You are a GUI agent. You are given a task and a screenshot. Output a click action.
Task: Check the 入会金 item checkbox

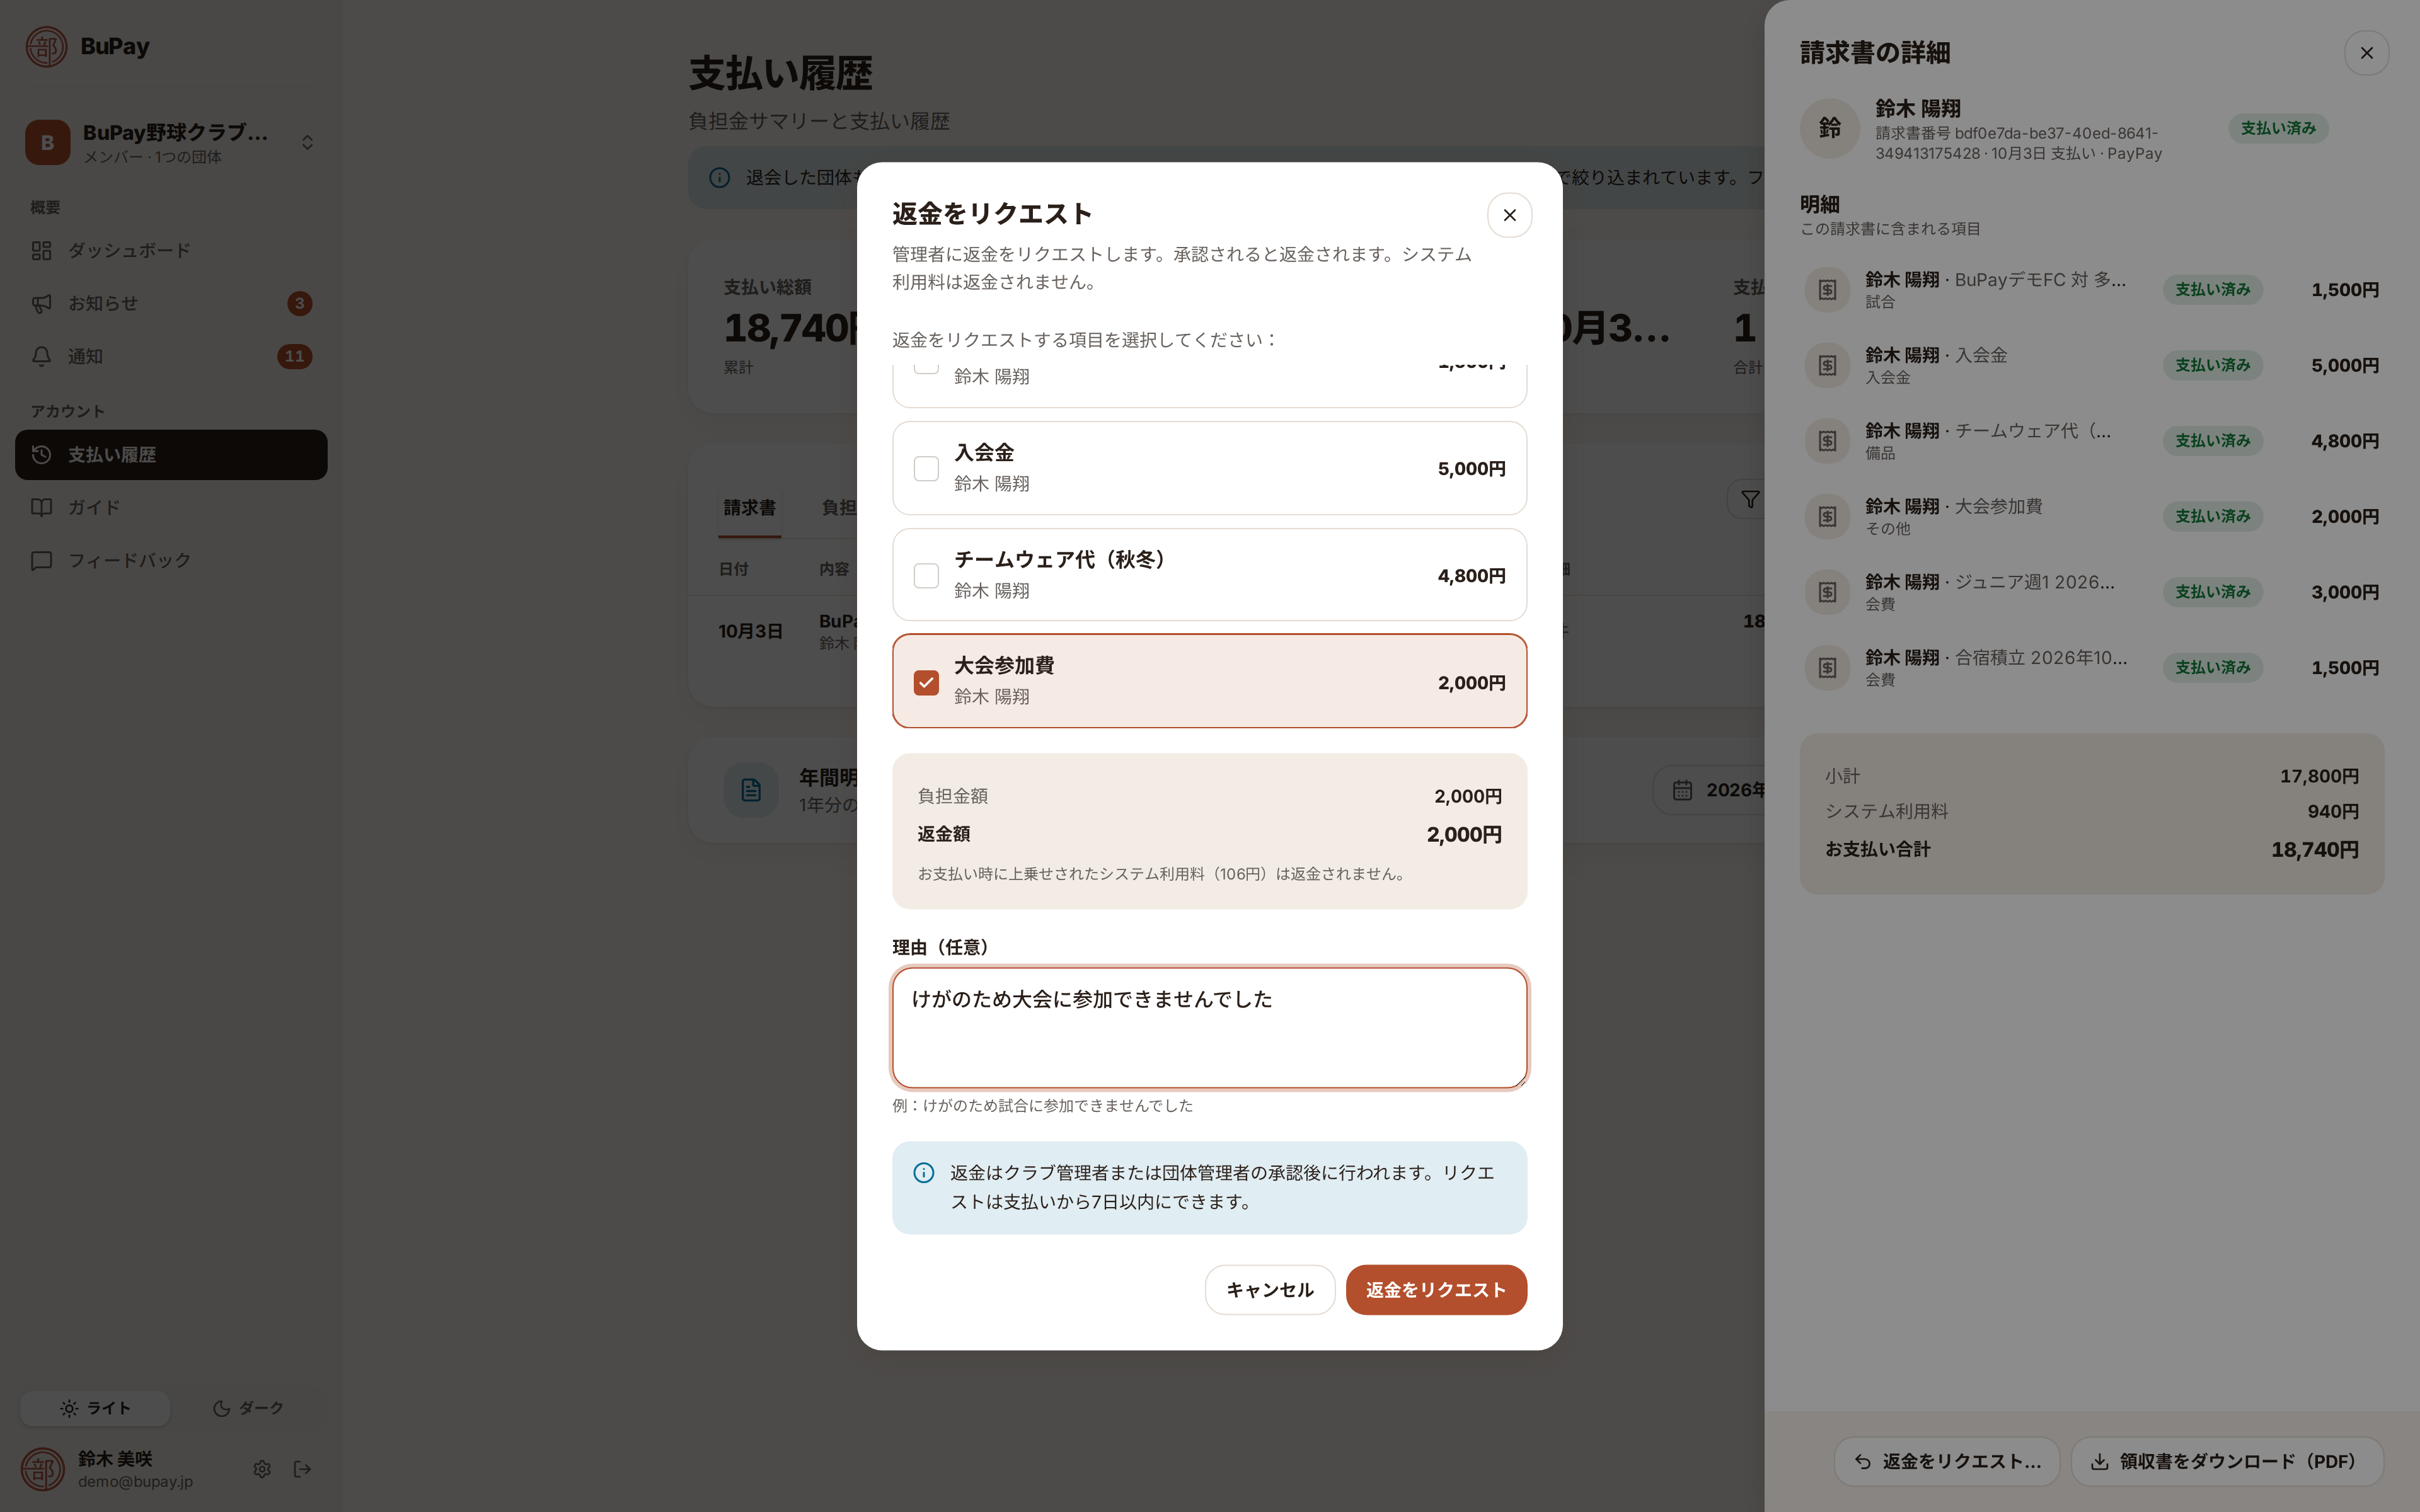(926, 469)
